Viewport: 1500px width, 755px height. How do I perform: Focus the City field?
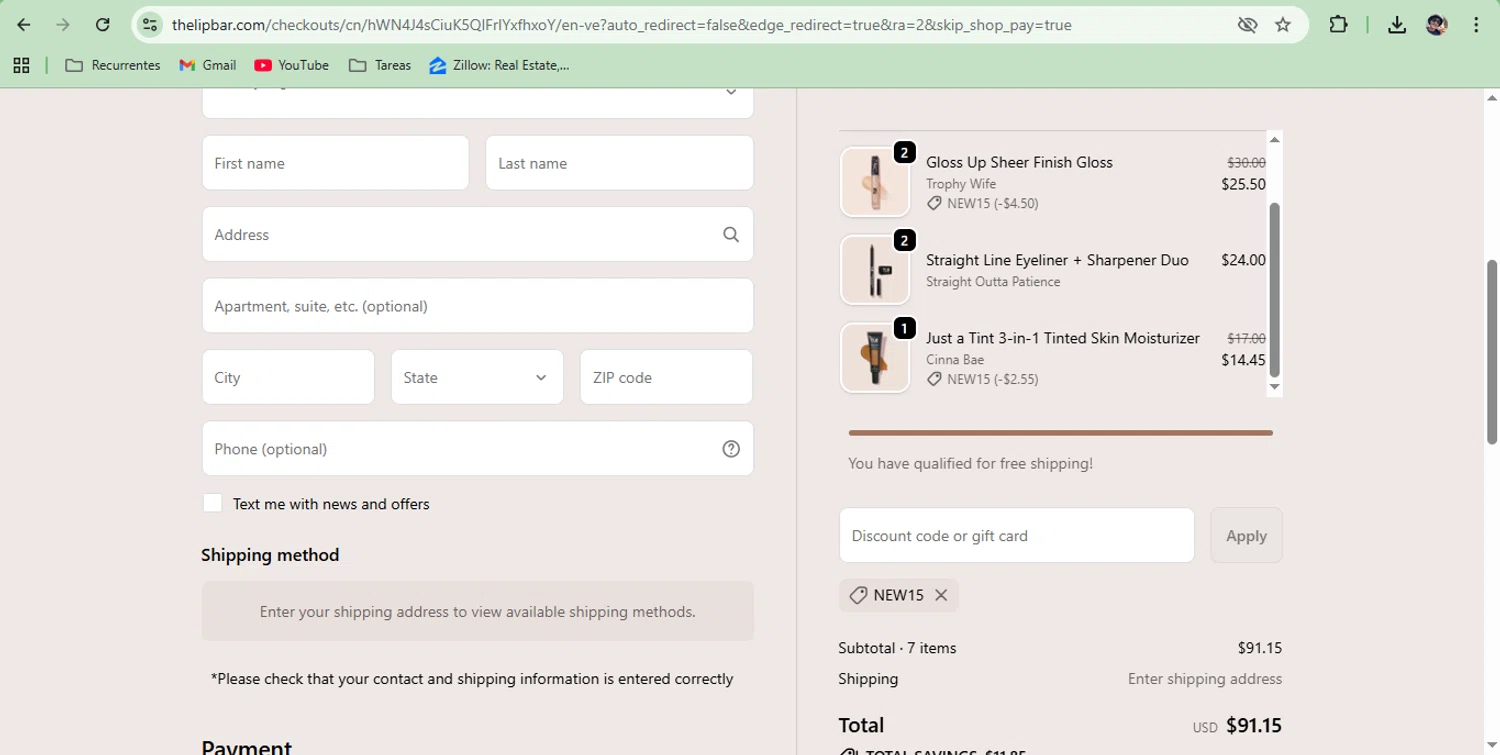tap(288, 377)
